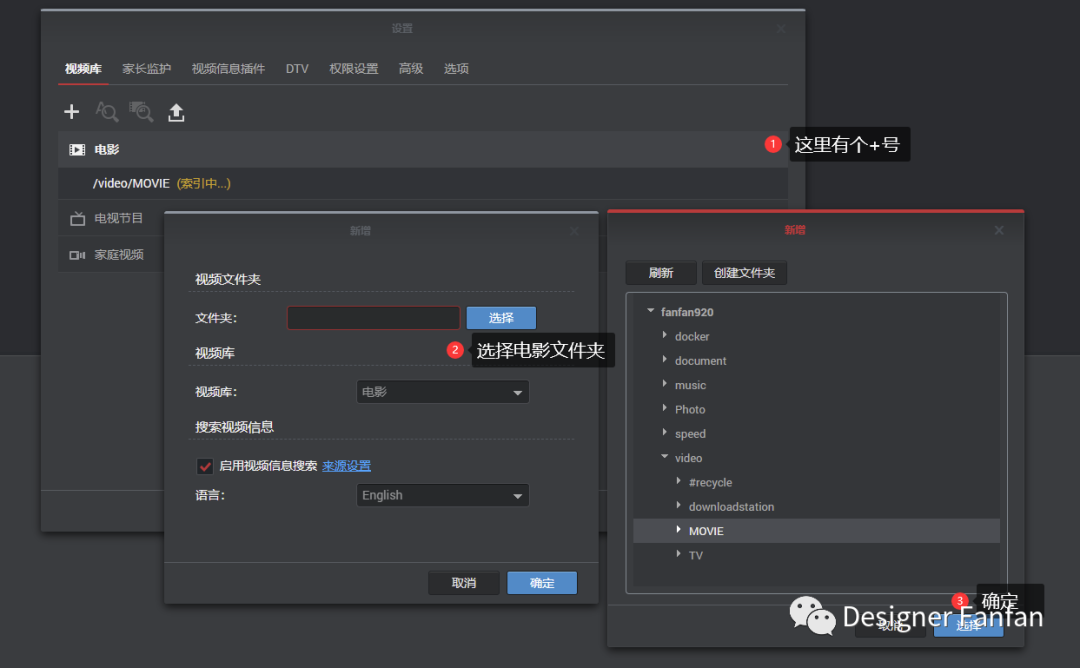
Task: Select the 电影 movie library icon
Action: [x=77, y=149]
